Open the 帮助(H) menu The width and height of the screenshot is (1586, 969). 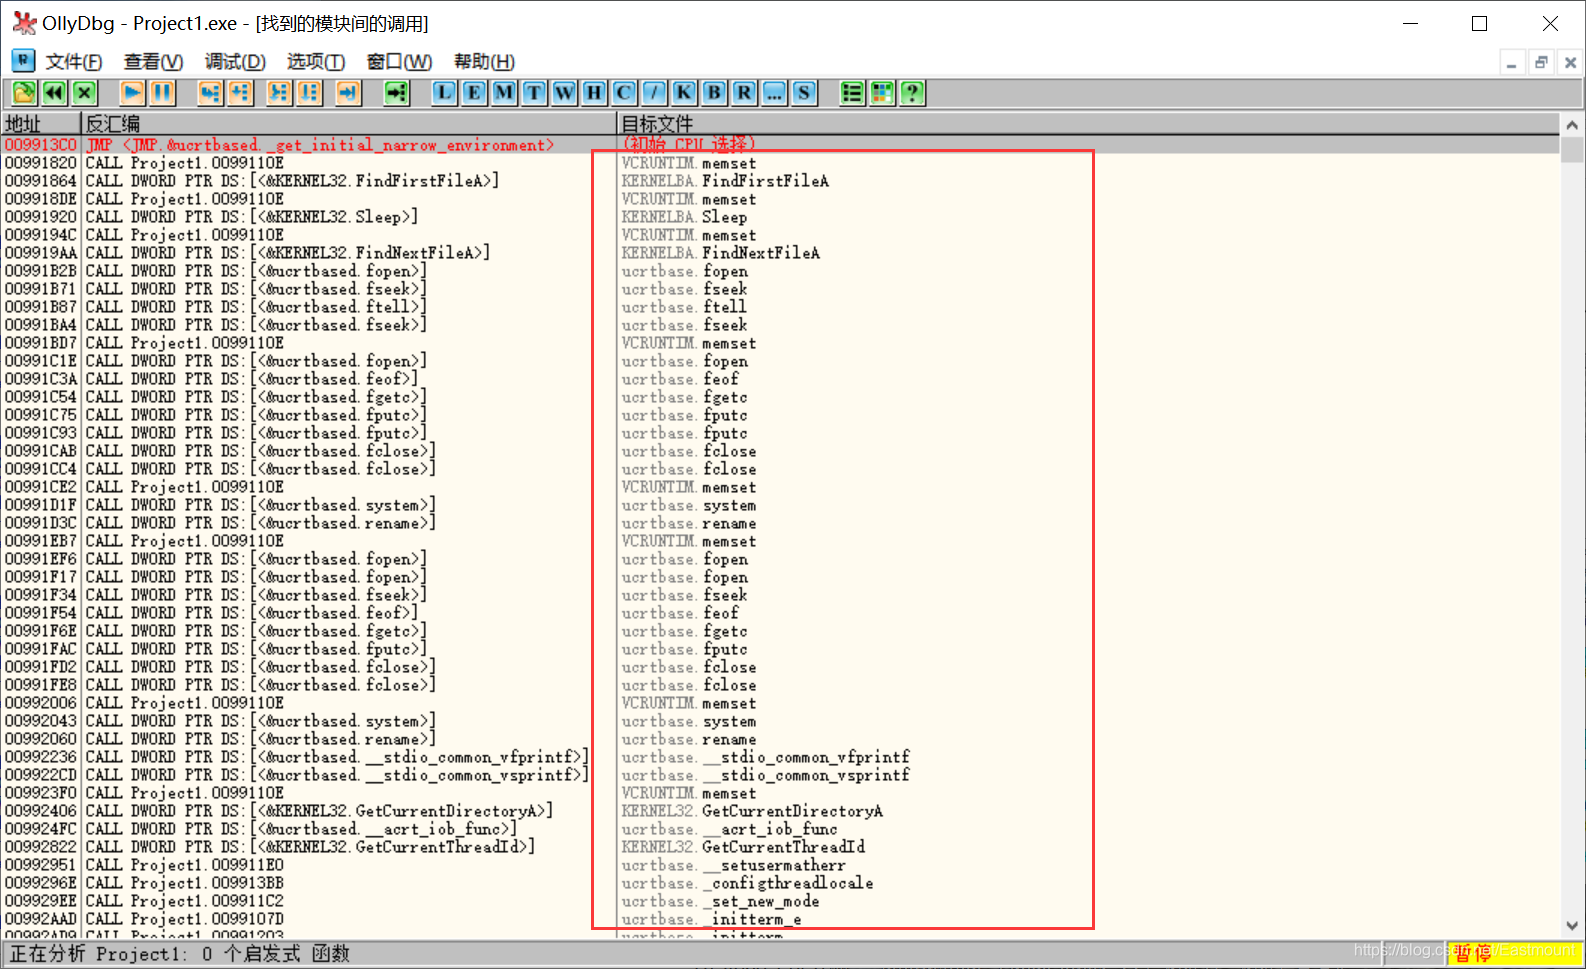pyautogui.click(x=484, y=62)
